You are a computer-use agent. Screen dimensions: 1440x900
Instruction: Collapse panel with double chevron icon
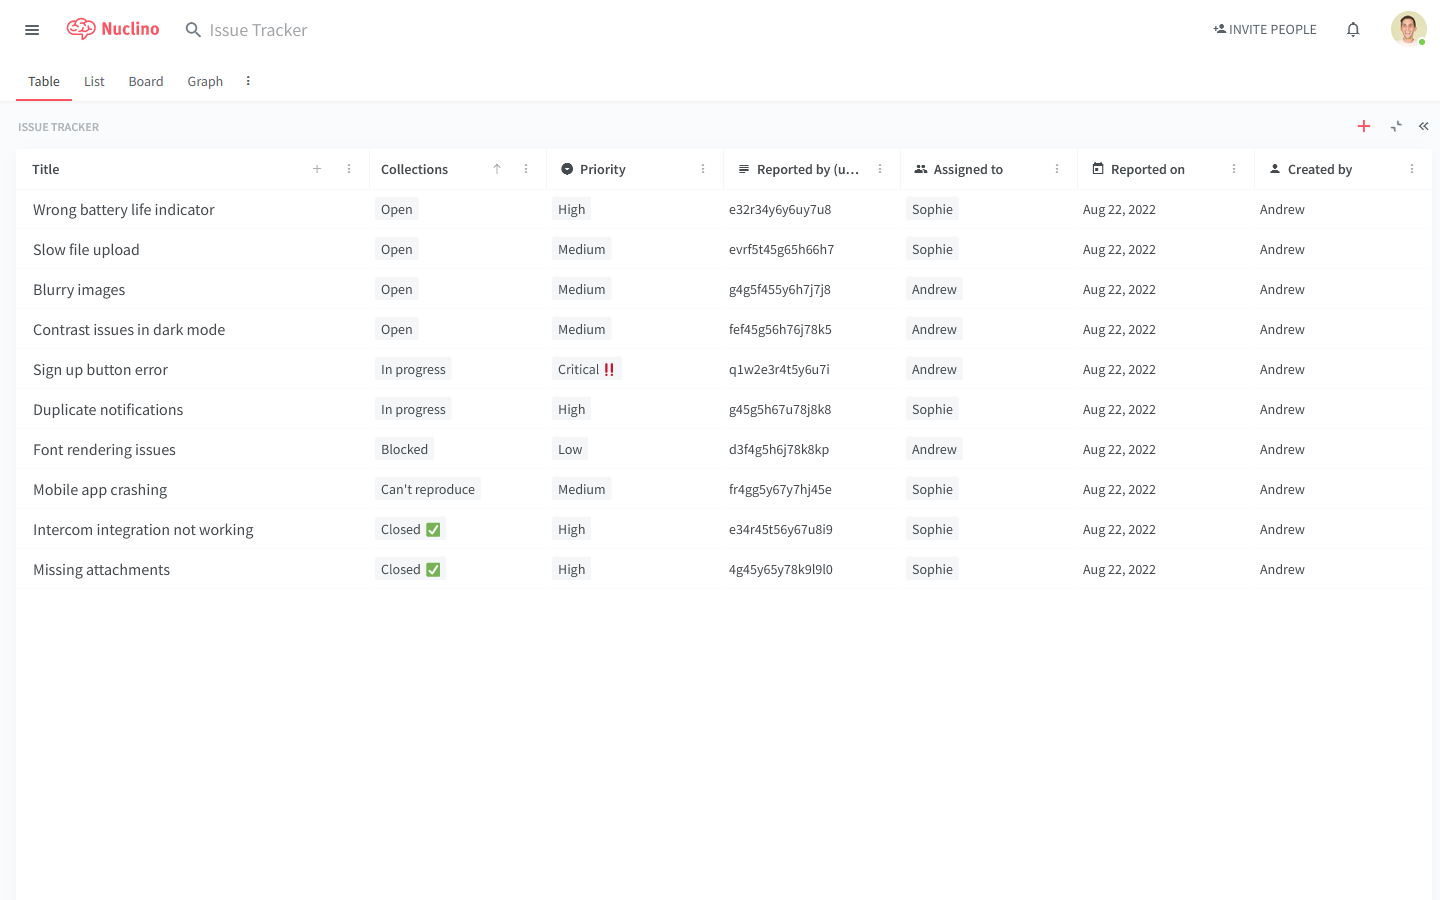pyautogui.click(x=1424, y=126)
